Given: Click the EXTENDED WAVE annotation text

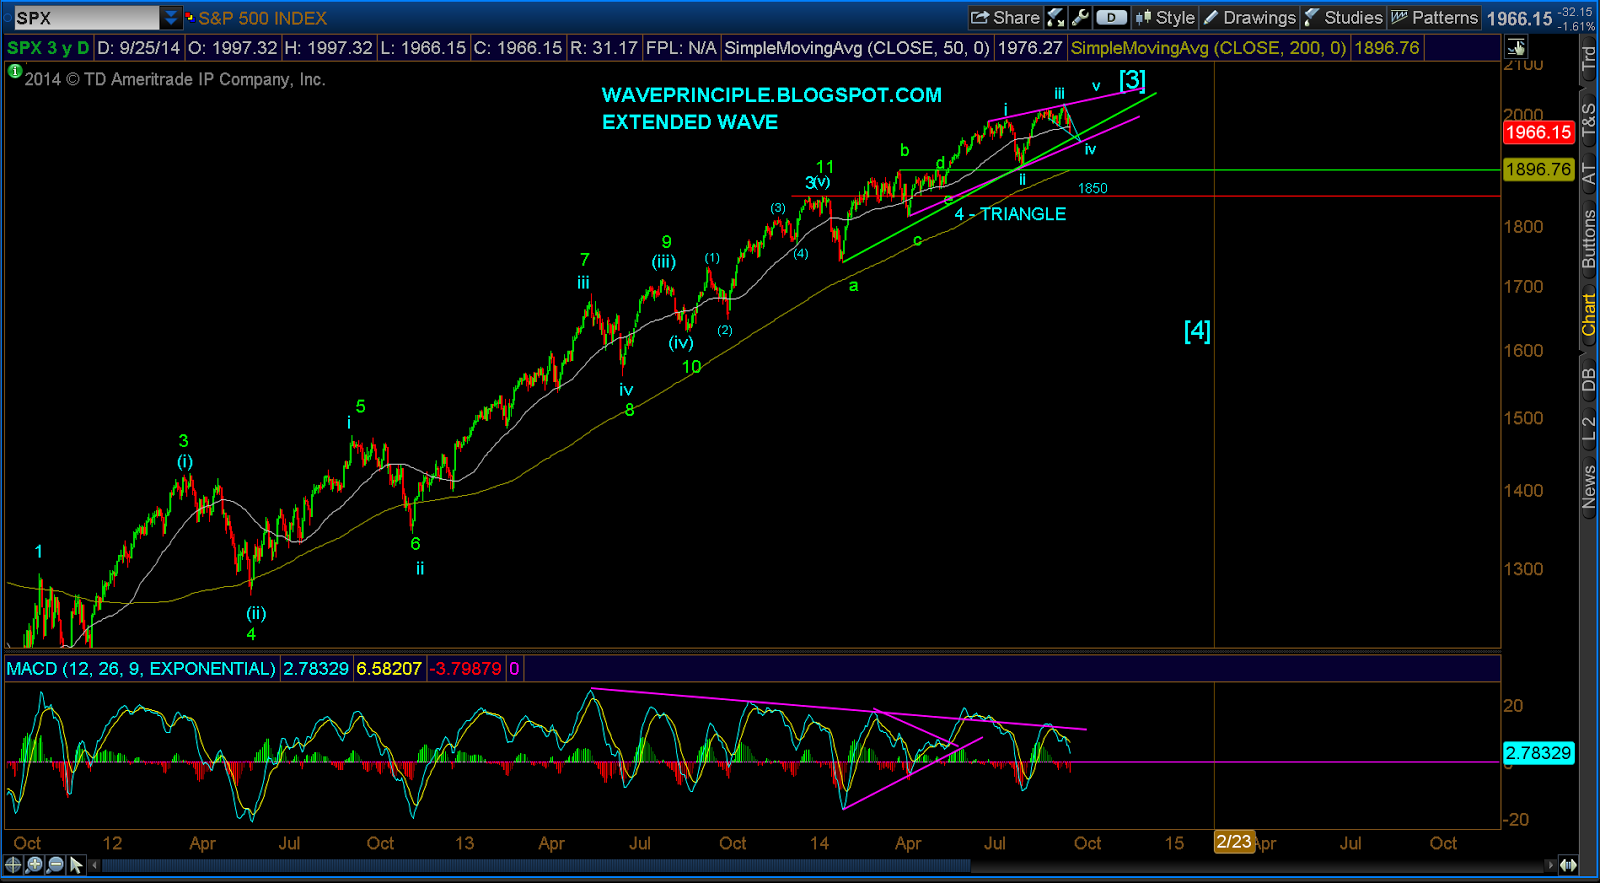Looking at the screenshot, I should pos(690,122).
